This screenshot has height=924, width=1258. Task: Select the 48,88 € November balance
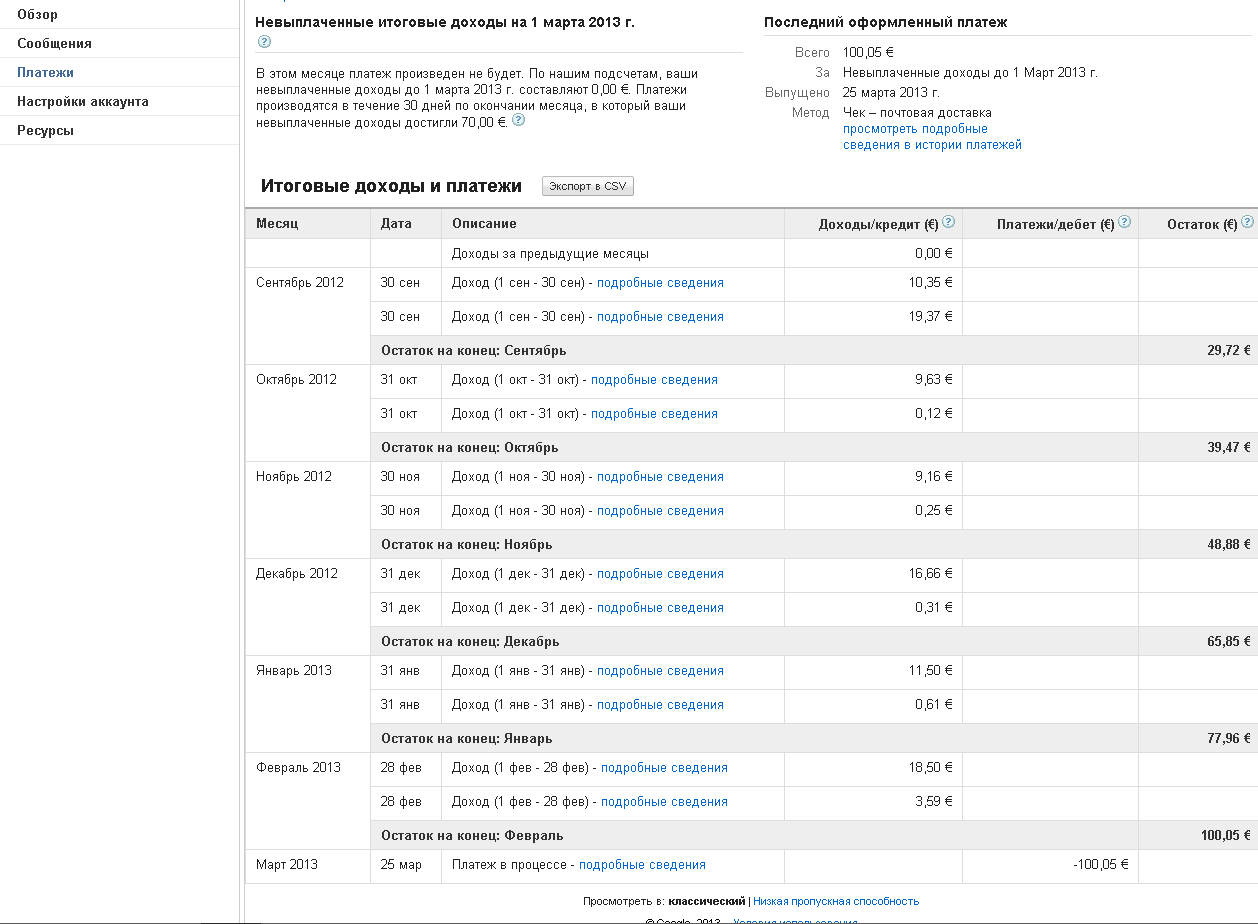point(1229,545)
